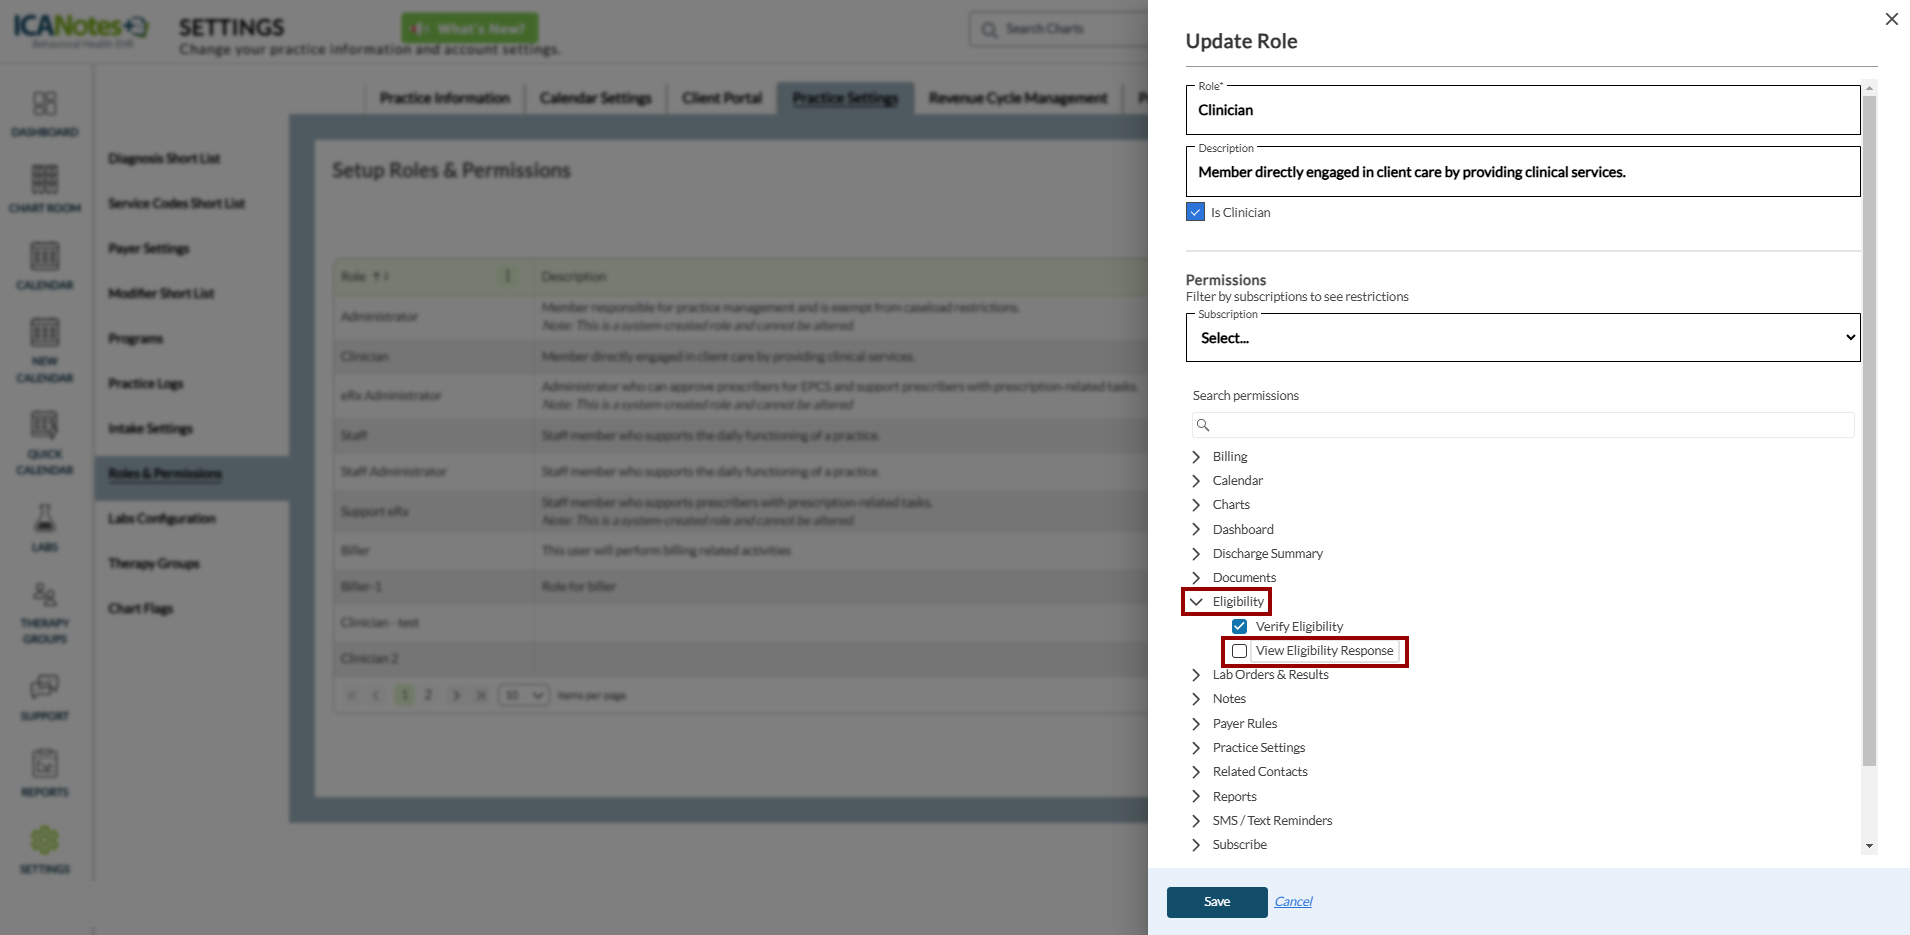Enable View Eligibility Response permission

[x=1240, y=651]
